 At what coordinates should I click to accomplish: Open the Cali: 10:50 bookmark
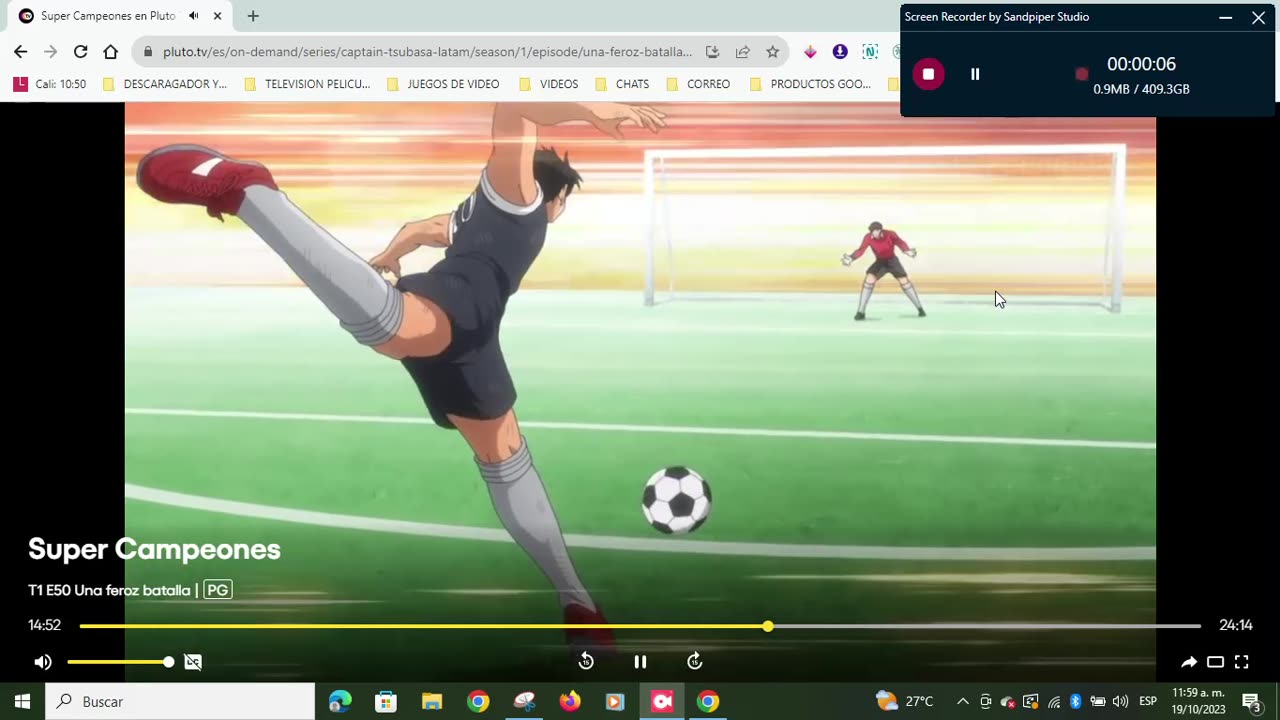[x=50, y=84]
